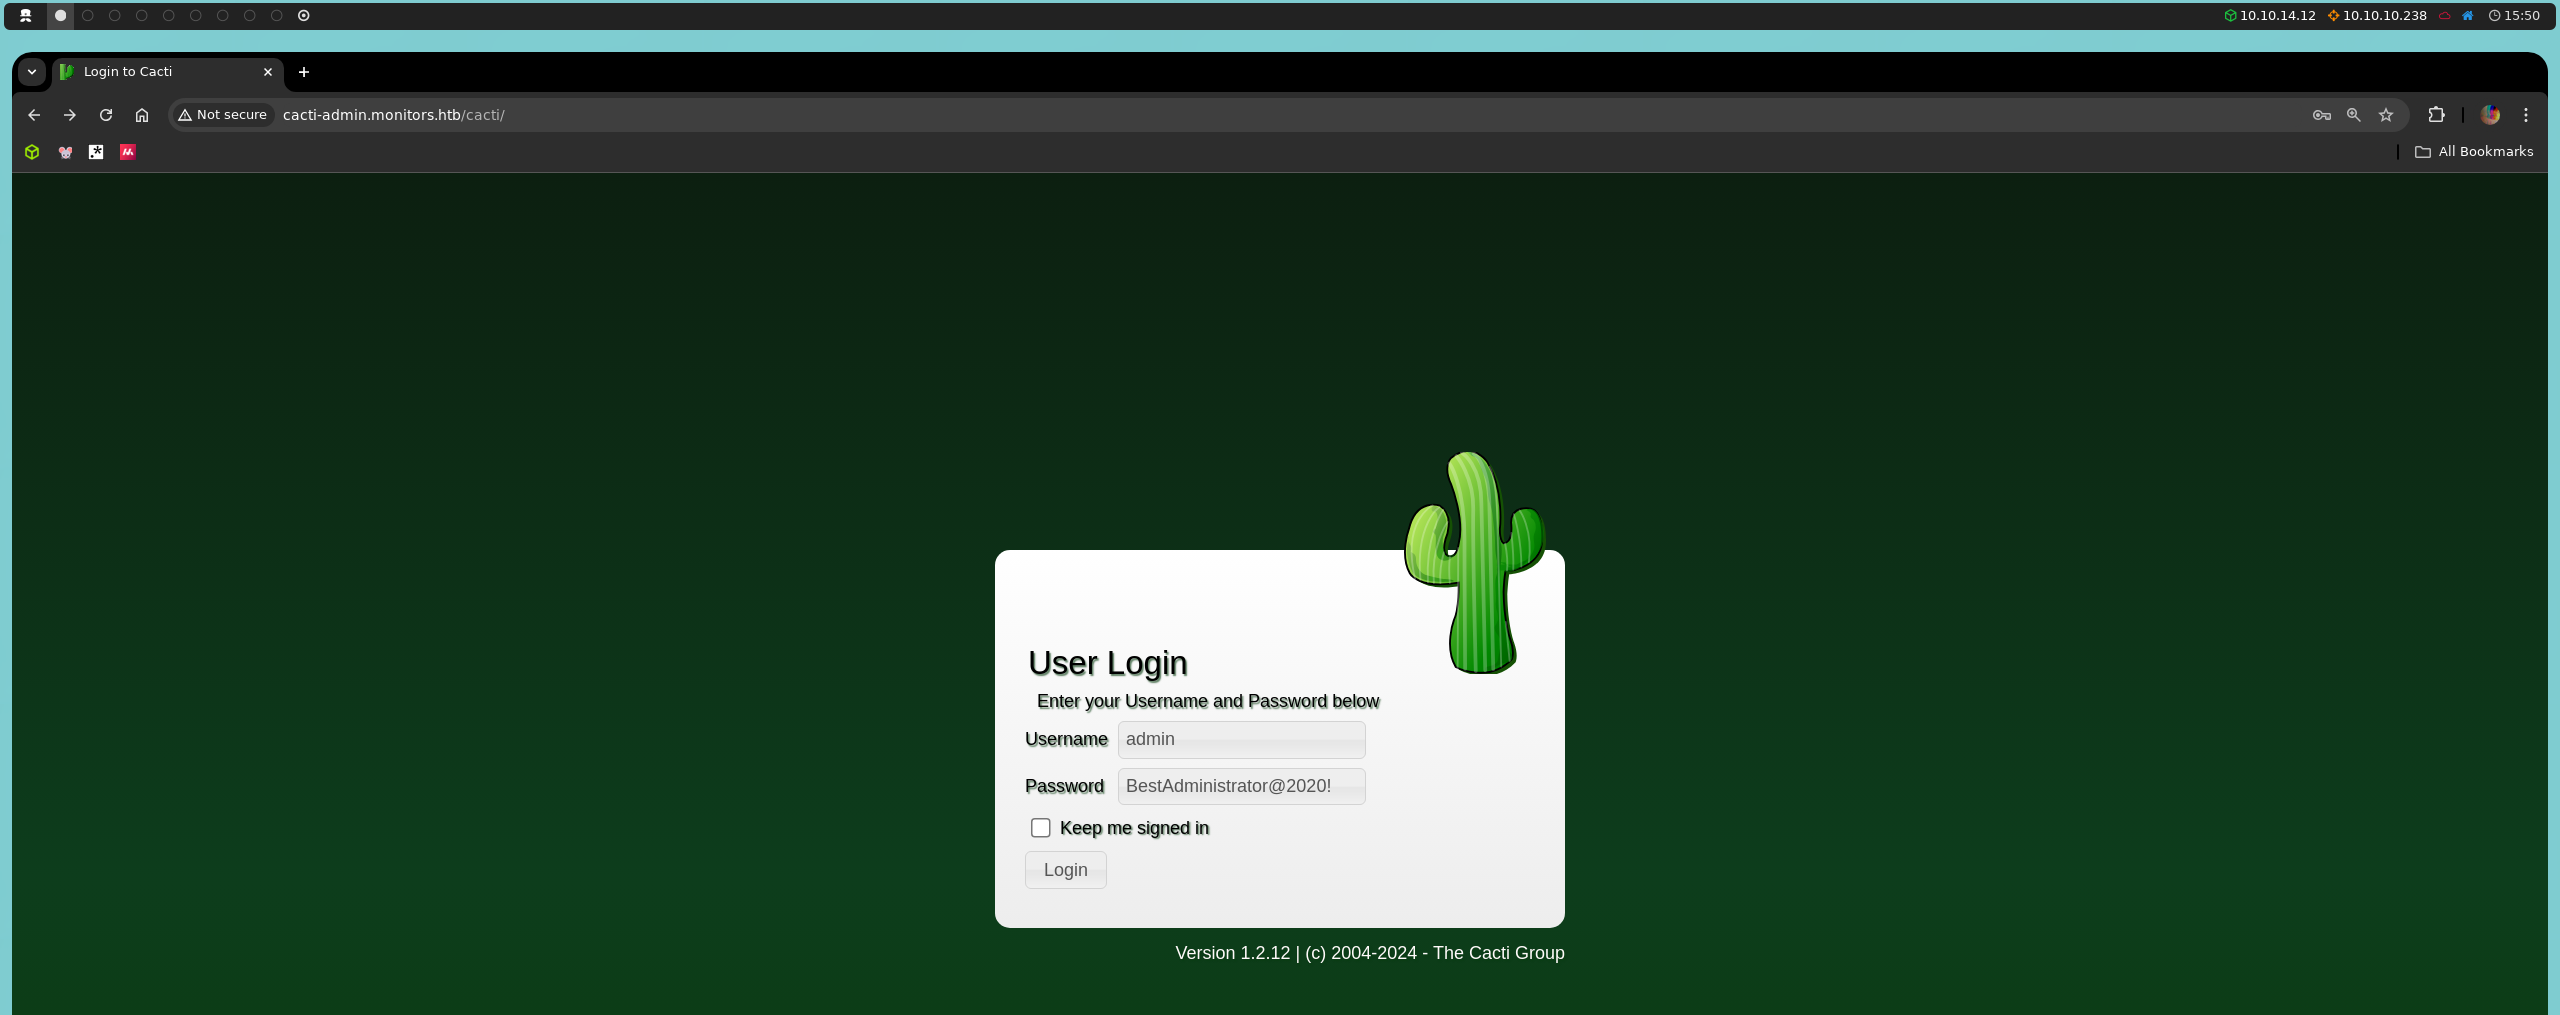Viewport: 2560px width, 1015px height.
Task: Open a new tab with plus button
Action: [x=304, y=72]
